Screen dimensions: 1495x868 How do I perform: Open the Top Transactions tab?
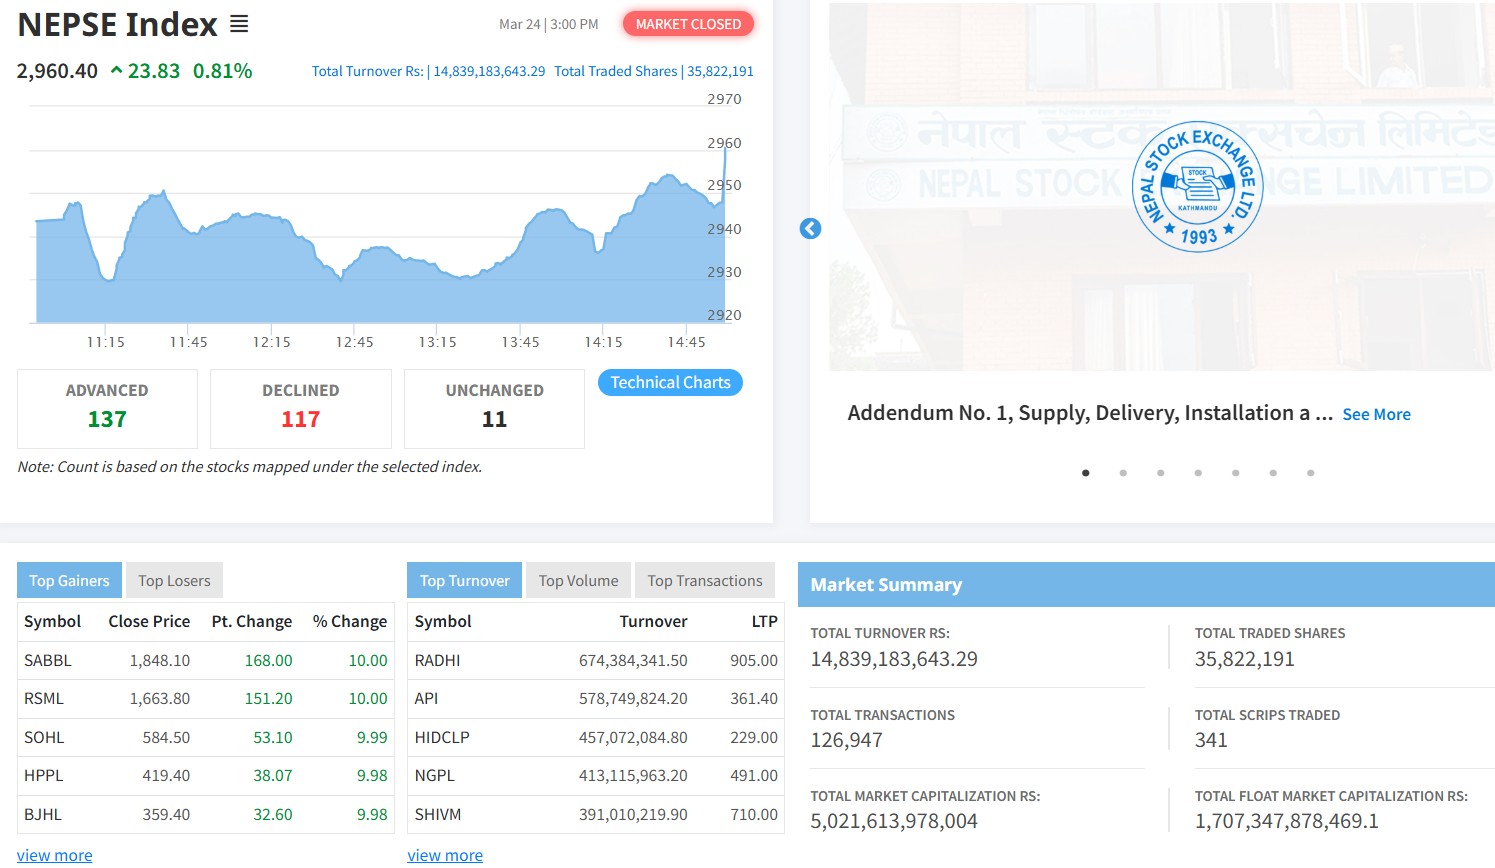coord(705,581)
